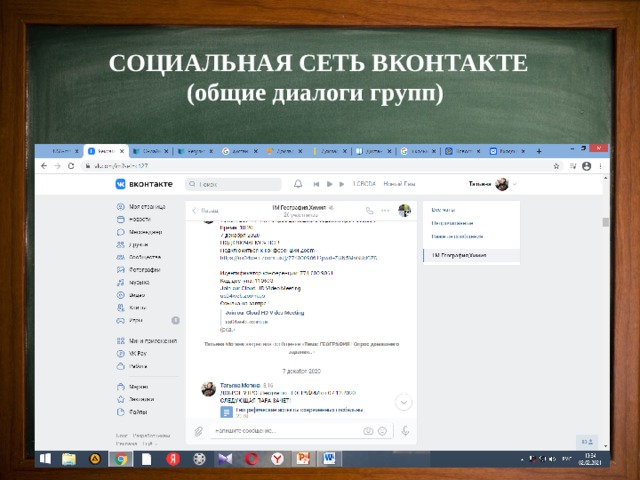The image size is (640, 480).
Task: Open VK Pay in sidebar
Action: click(x=131, y=353)
